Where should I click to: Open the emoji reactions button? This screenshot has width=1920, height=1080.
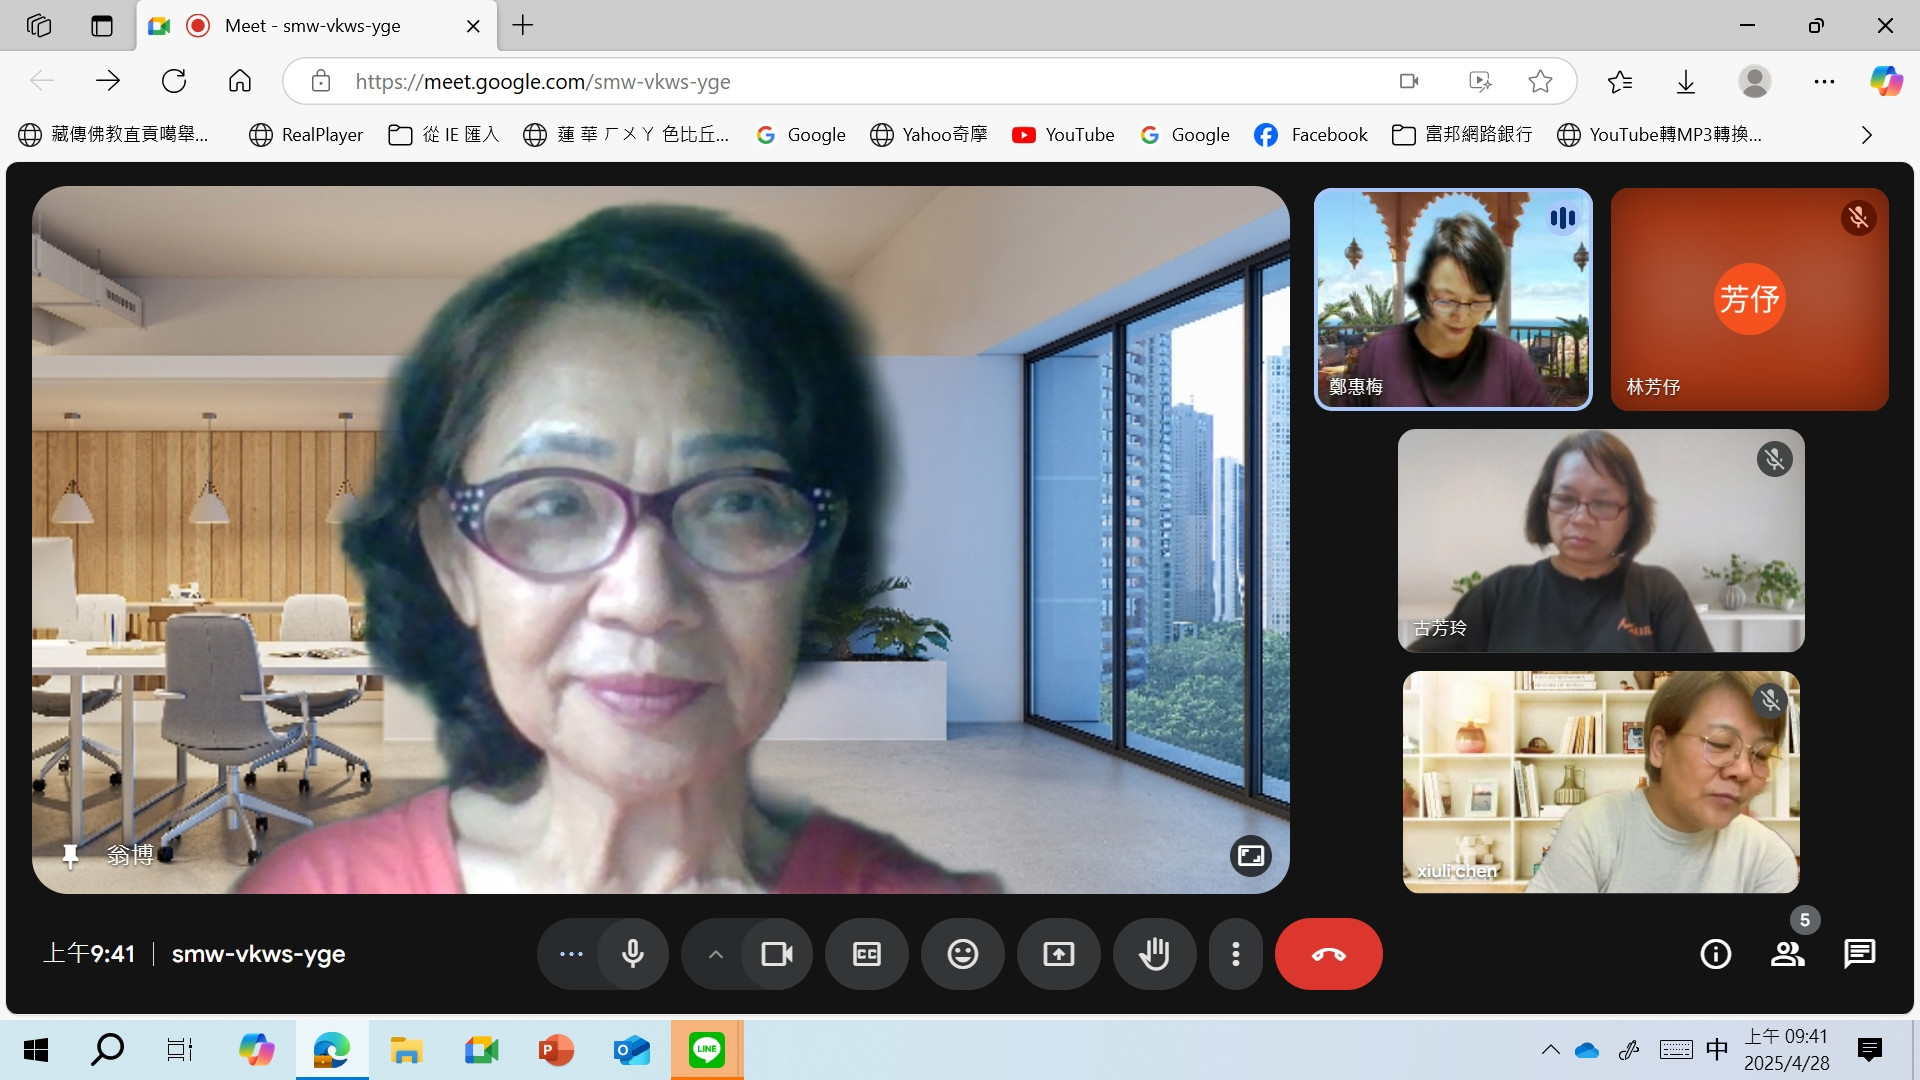click(962, 954)
